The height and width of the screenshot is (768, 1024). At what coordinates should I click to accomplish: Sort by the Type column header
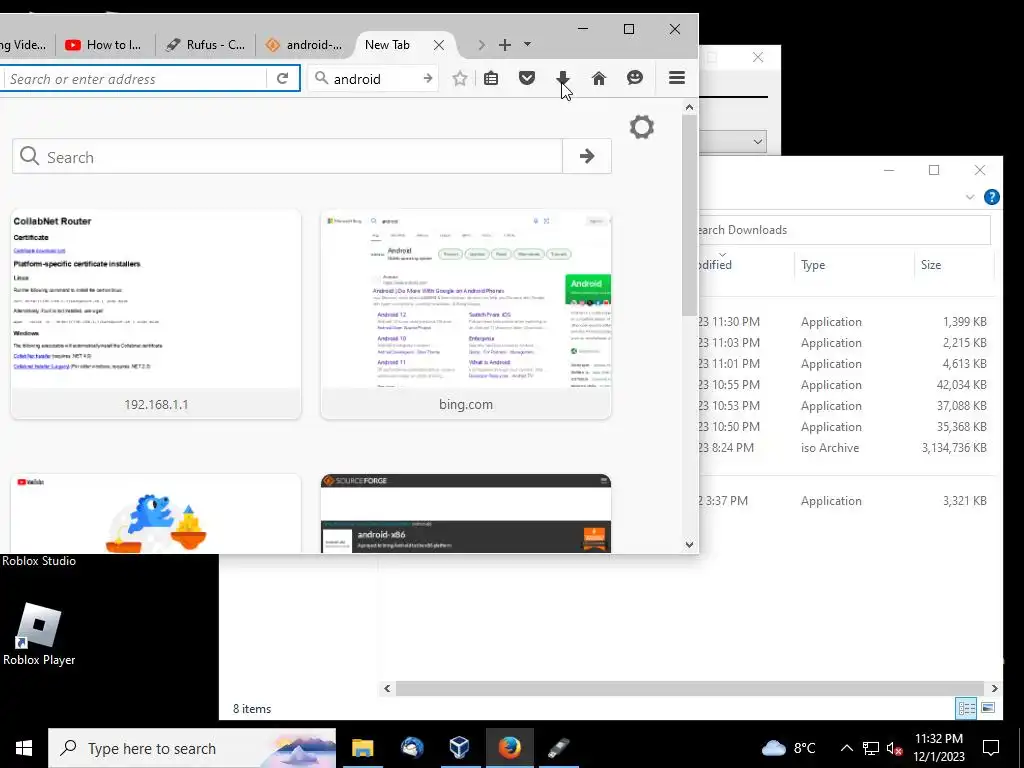[x=854, y=264]
